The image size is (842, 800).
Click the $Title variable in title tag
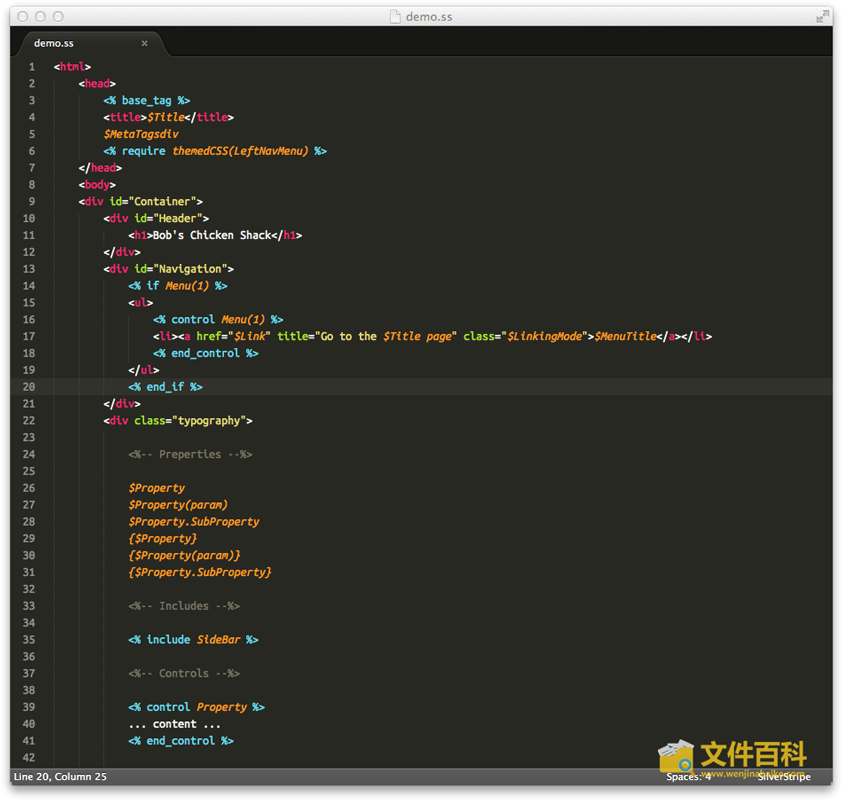166,117
